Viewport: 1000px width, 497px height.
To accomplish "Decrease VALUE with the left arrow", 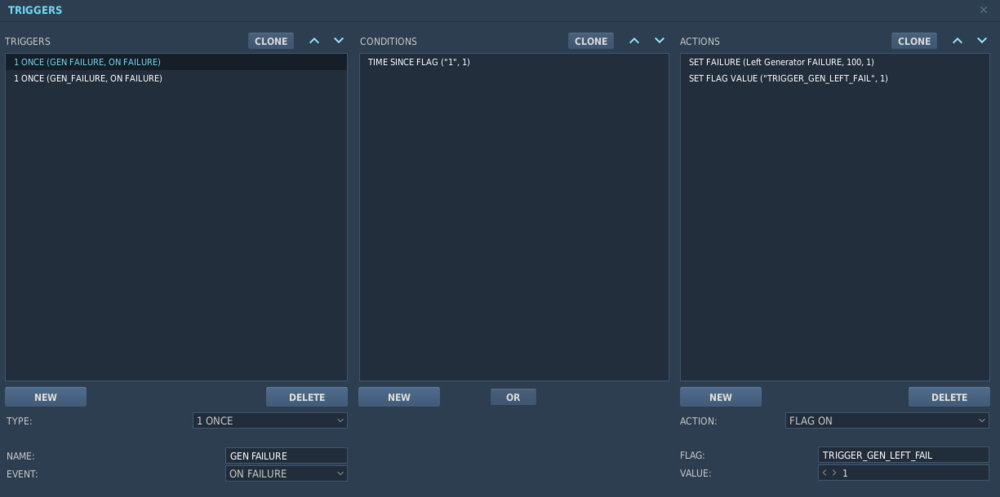I will point(825,473).
